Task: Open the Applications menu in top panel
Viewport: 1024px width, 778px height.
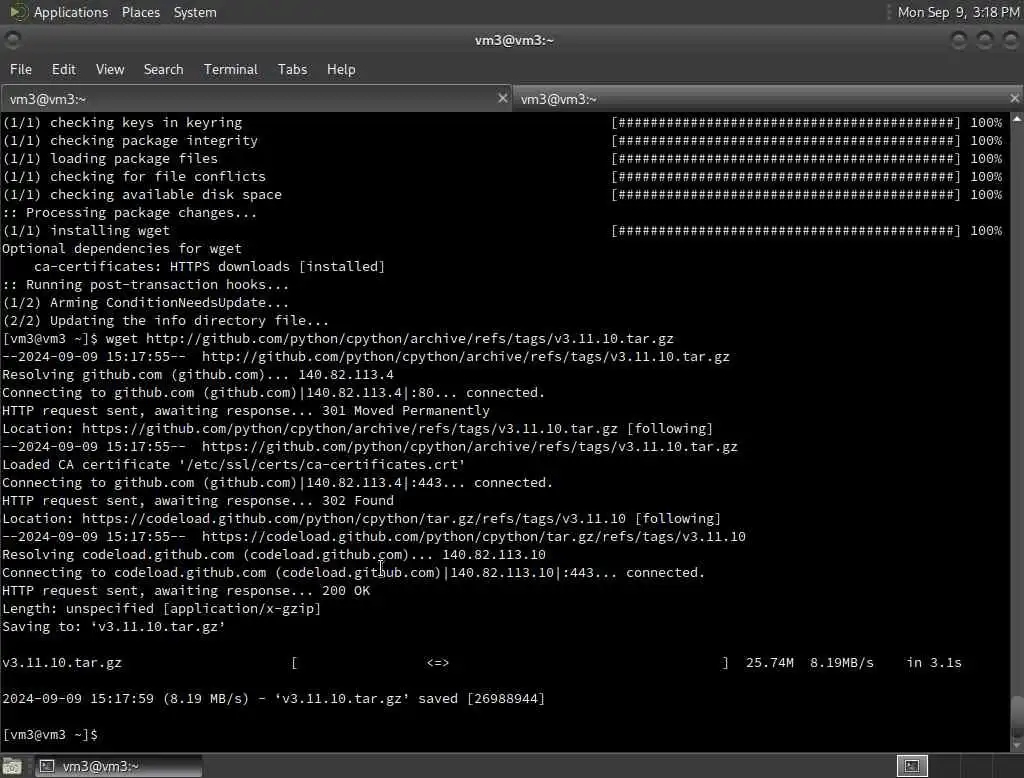Action: pyautogui.click(x=71, y=12)
